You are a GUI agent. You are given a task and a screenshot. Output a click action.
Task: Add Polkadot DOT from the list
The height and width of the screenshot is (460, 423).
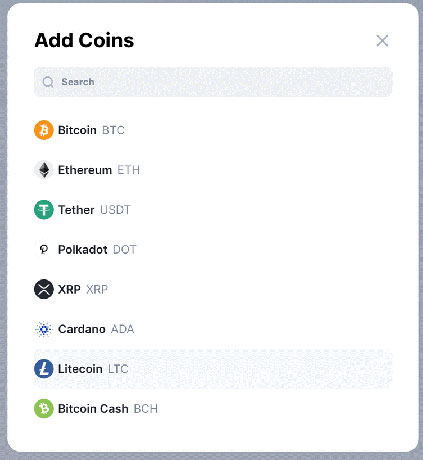(213, 249)
